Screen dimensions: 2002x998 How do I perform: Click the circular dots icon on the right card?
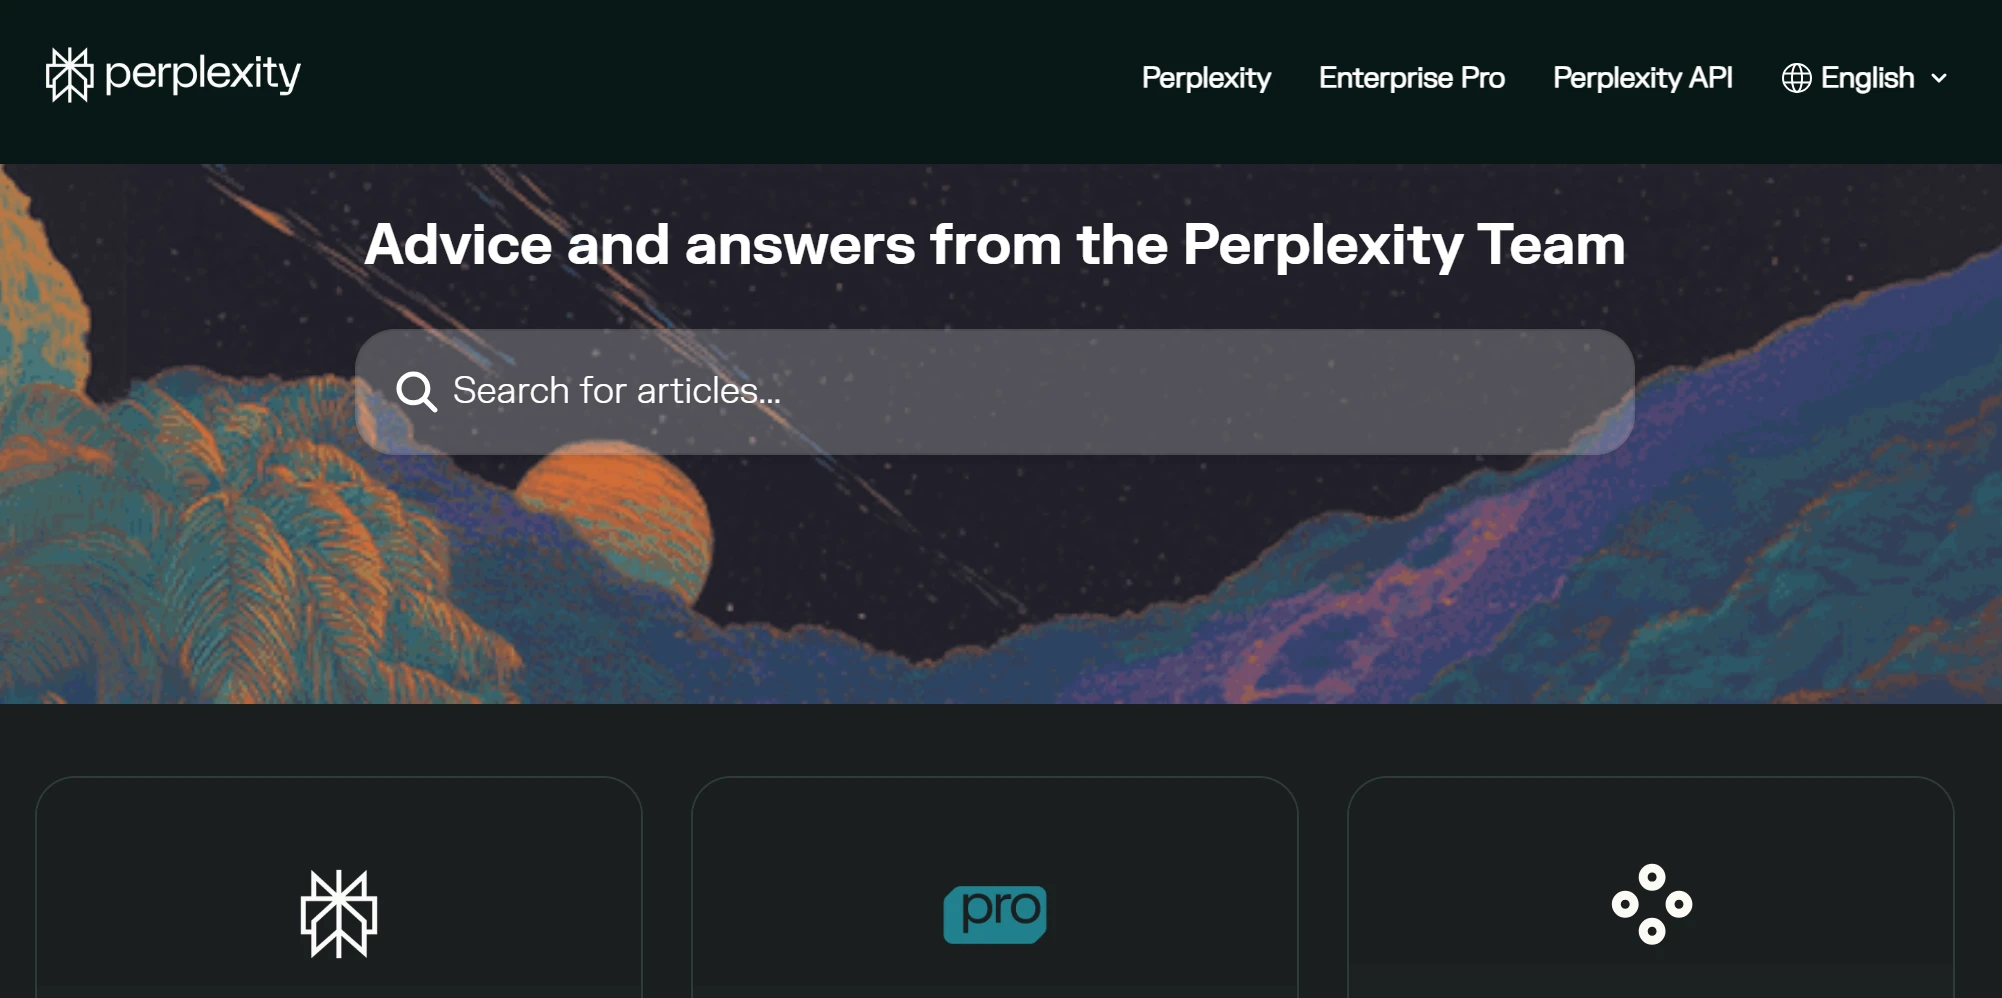point(1650,907)
